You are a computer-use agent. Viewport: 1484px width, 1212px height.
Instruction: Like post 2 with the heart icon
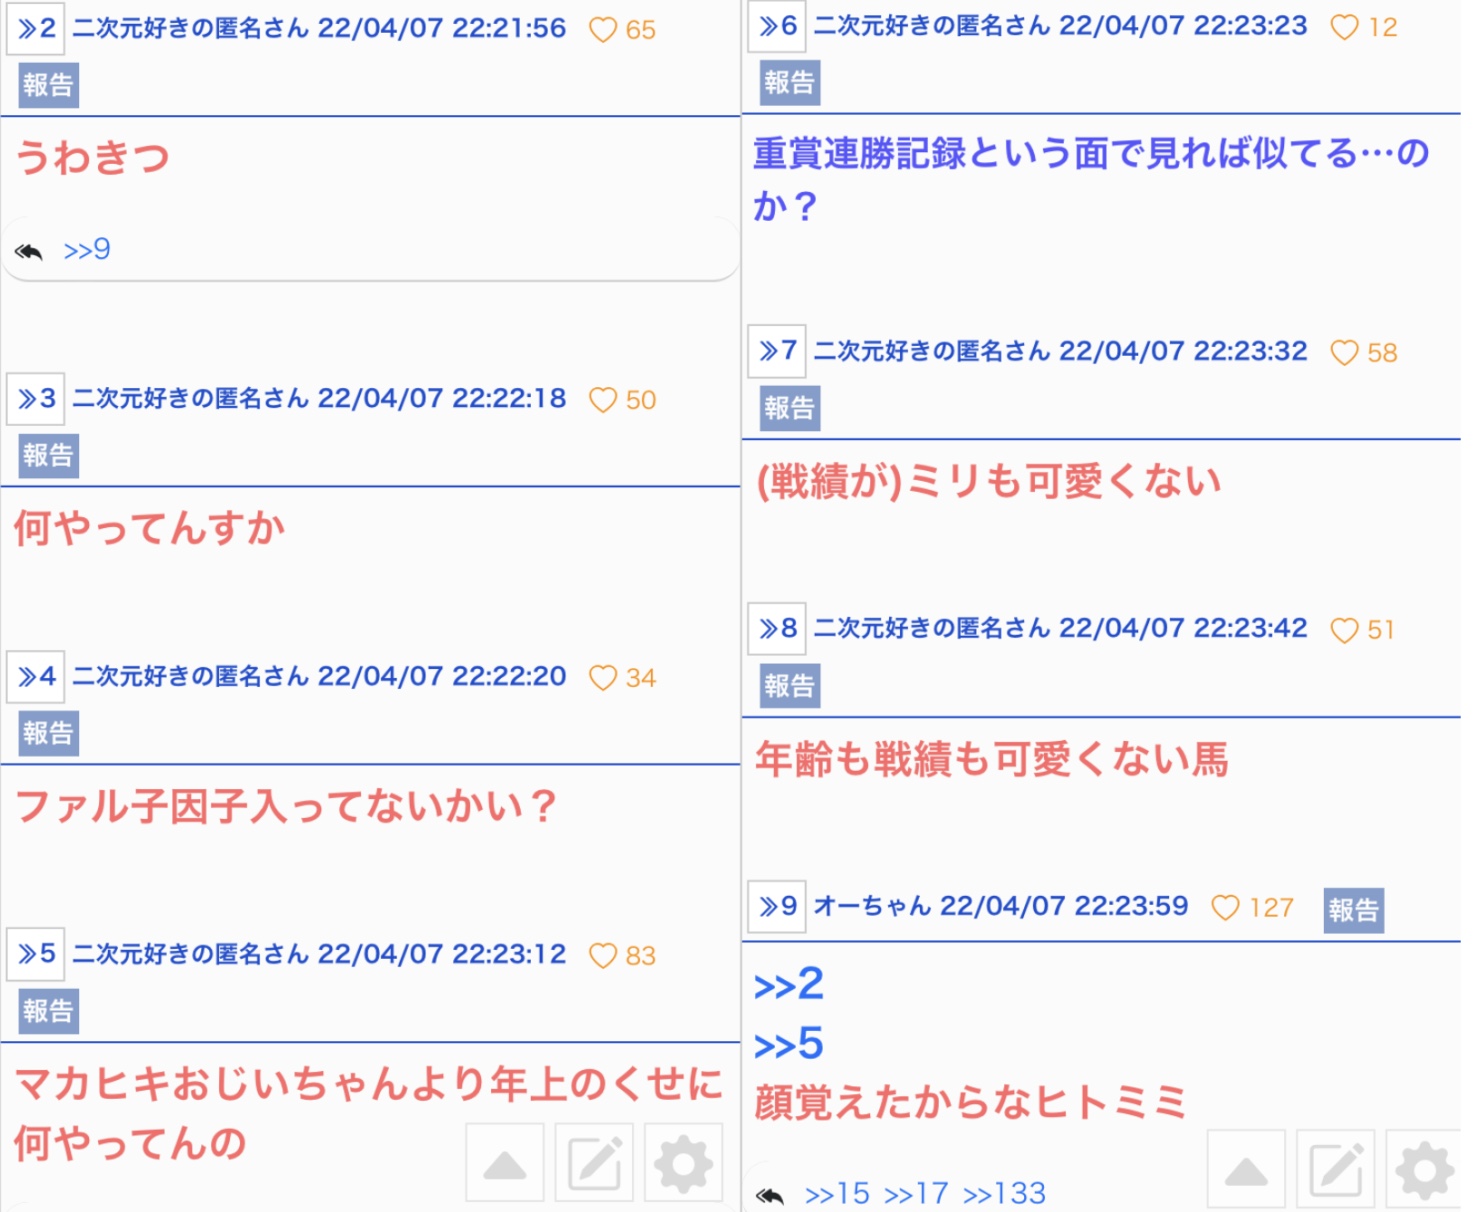(603, 30)
